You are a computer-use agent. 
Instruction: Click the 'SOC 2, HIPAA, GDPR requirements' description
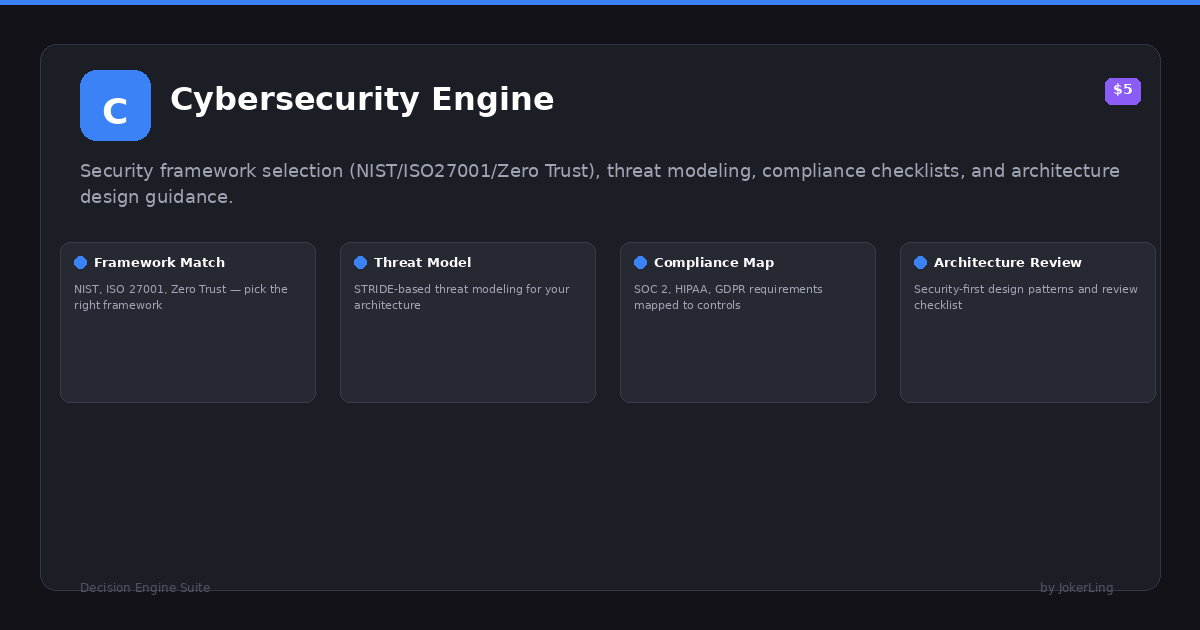pos(728,297)
